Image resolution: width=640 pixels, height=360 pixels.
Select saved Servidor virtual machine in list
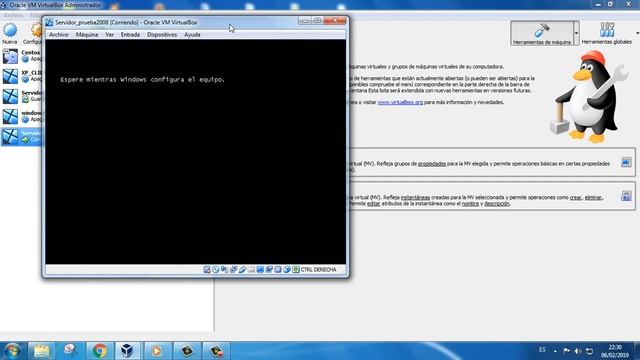21,96
